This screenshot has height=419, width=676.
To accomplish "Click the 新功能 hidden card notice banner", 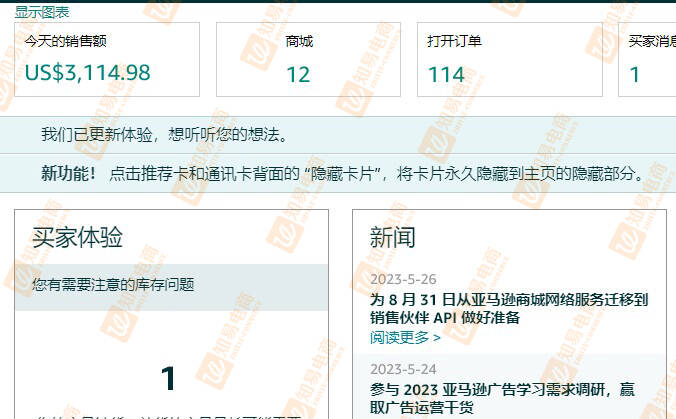I will click(x=338, y=173).
